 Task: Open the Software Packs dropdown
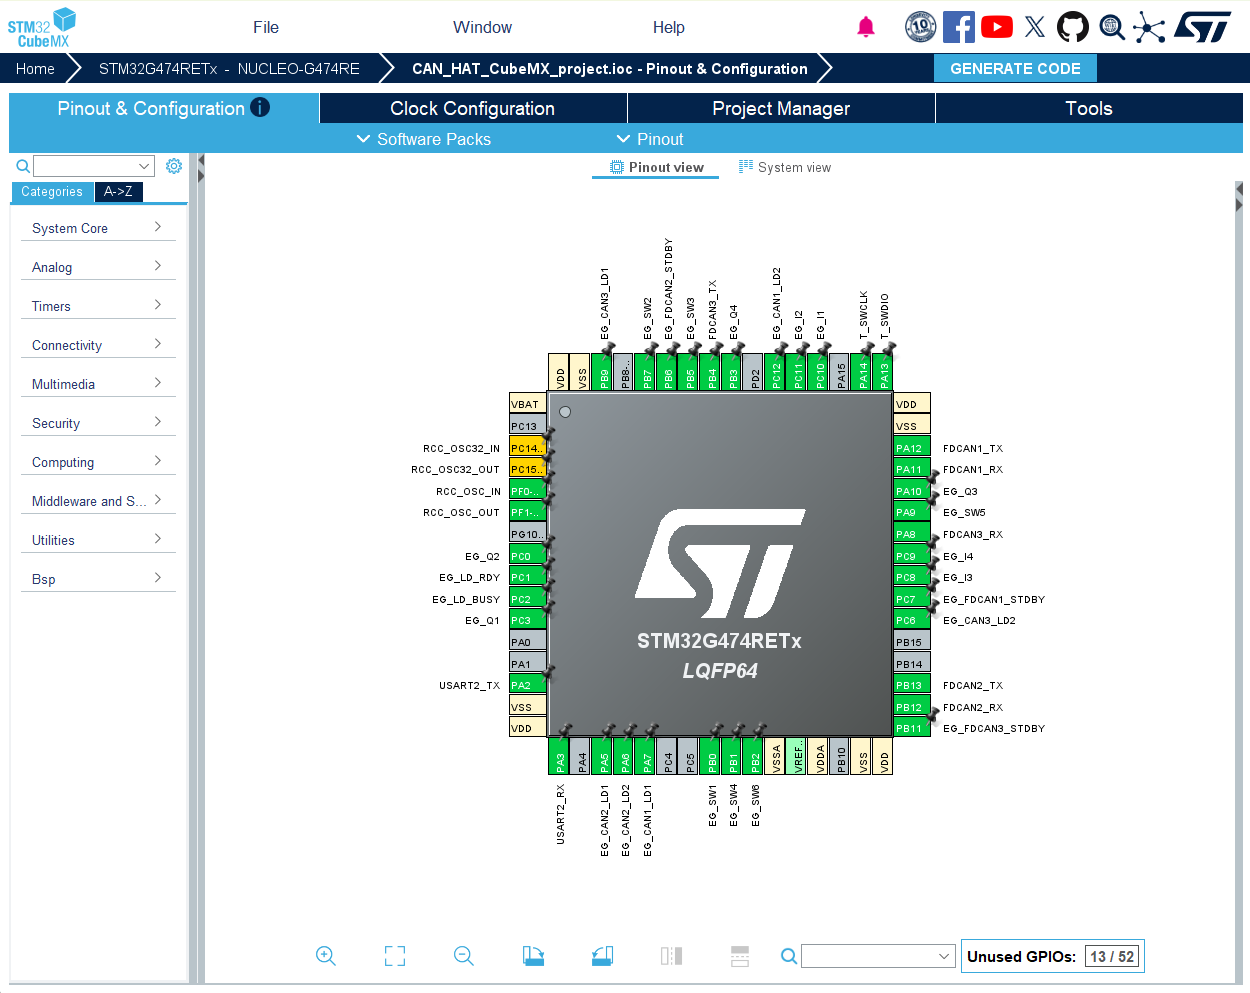[424, 139]
